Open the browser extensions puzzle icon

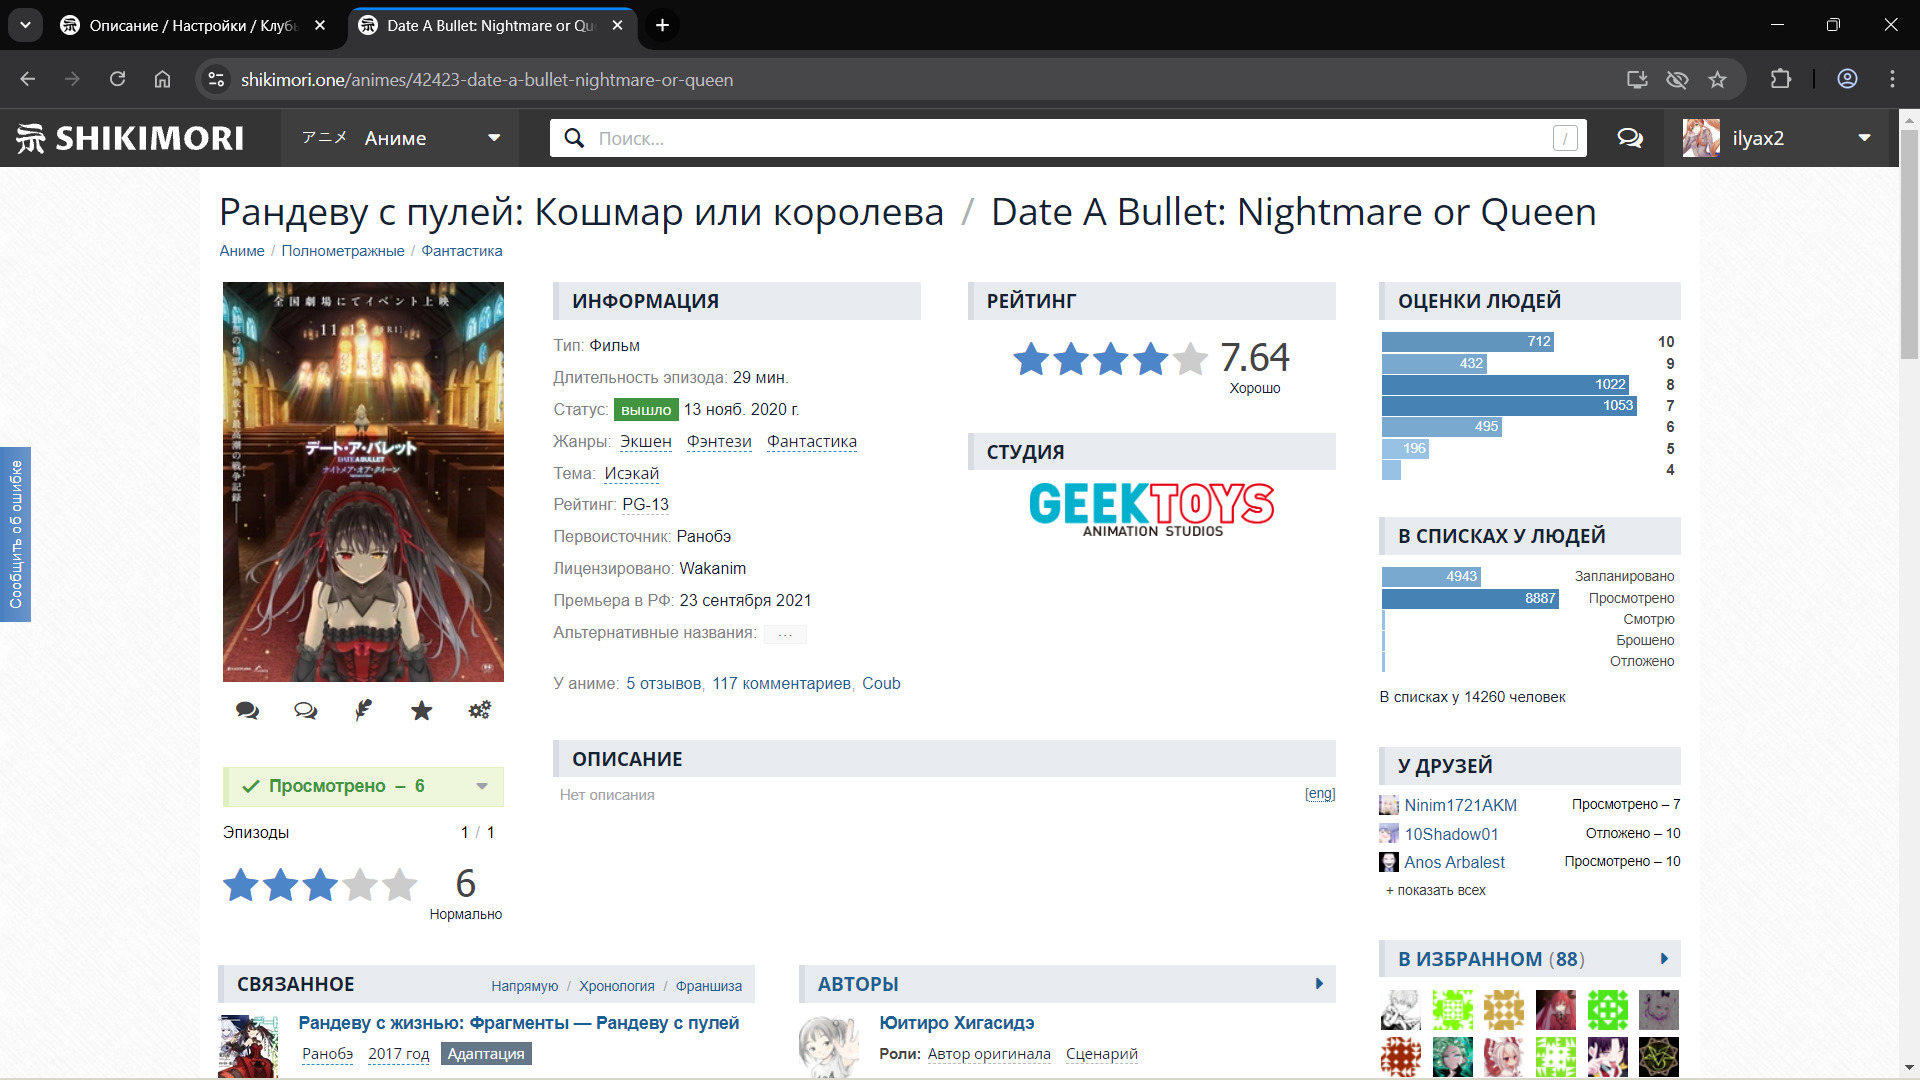click(1780, 80)
